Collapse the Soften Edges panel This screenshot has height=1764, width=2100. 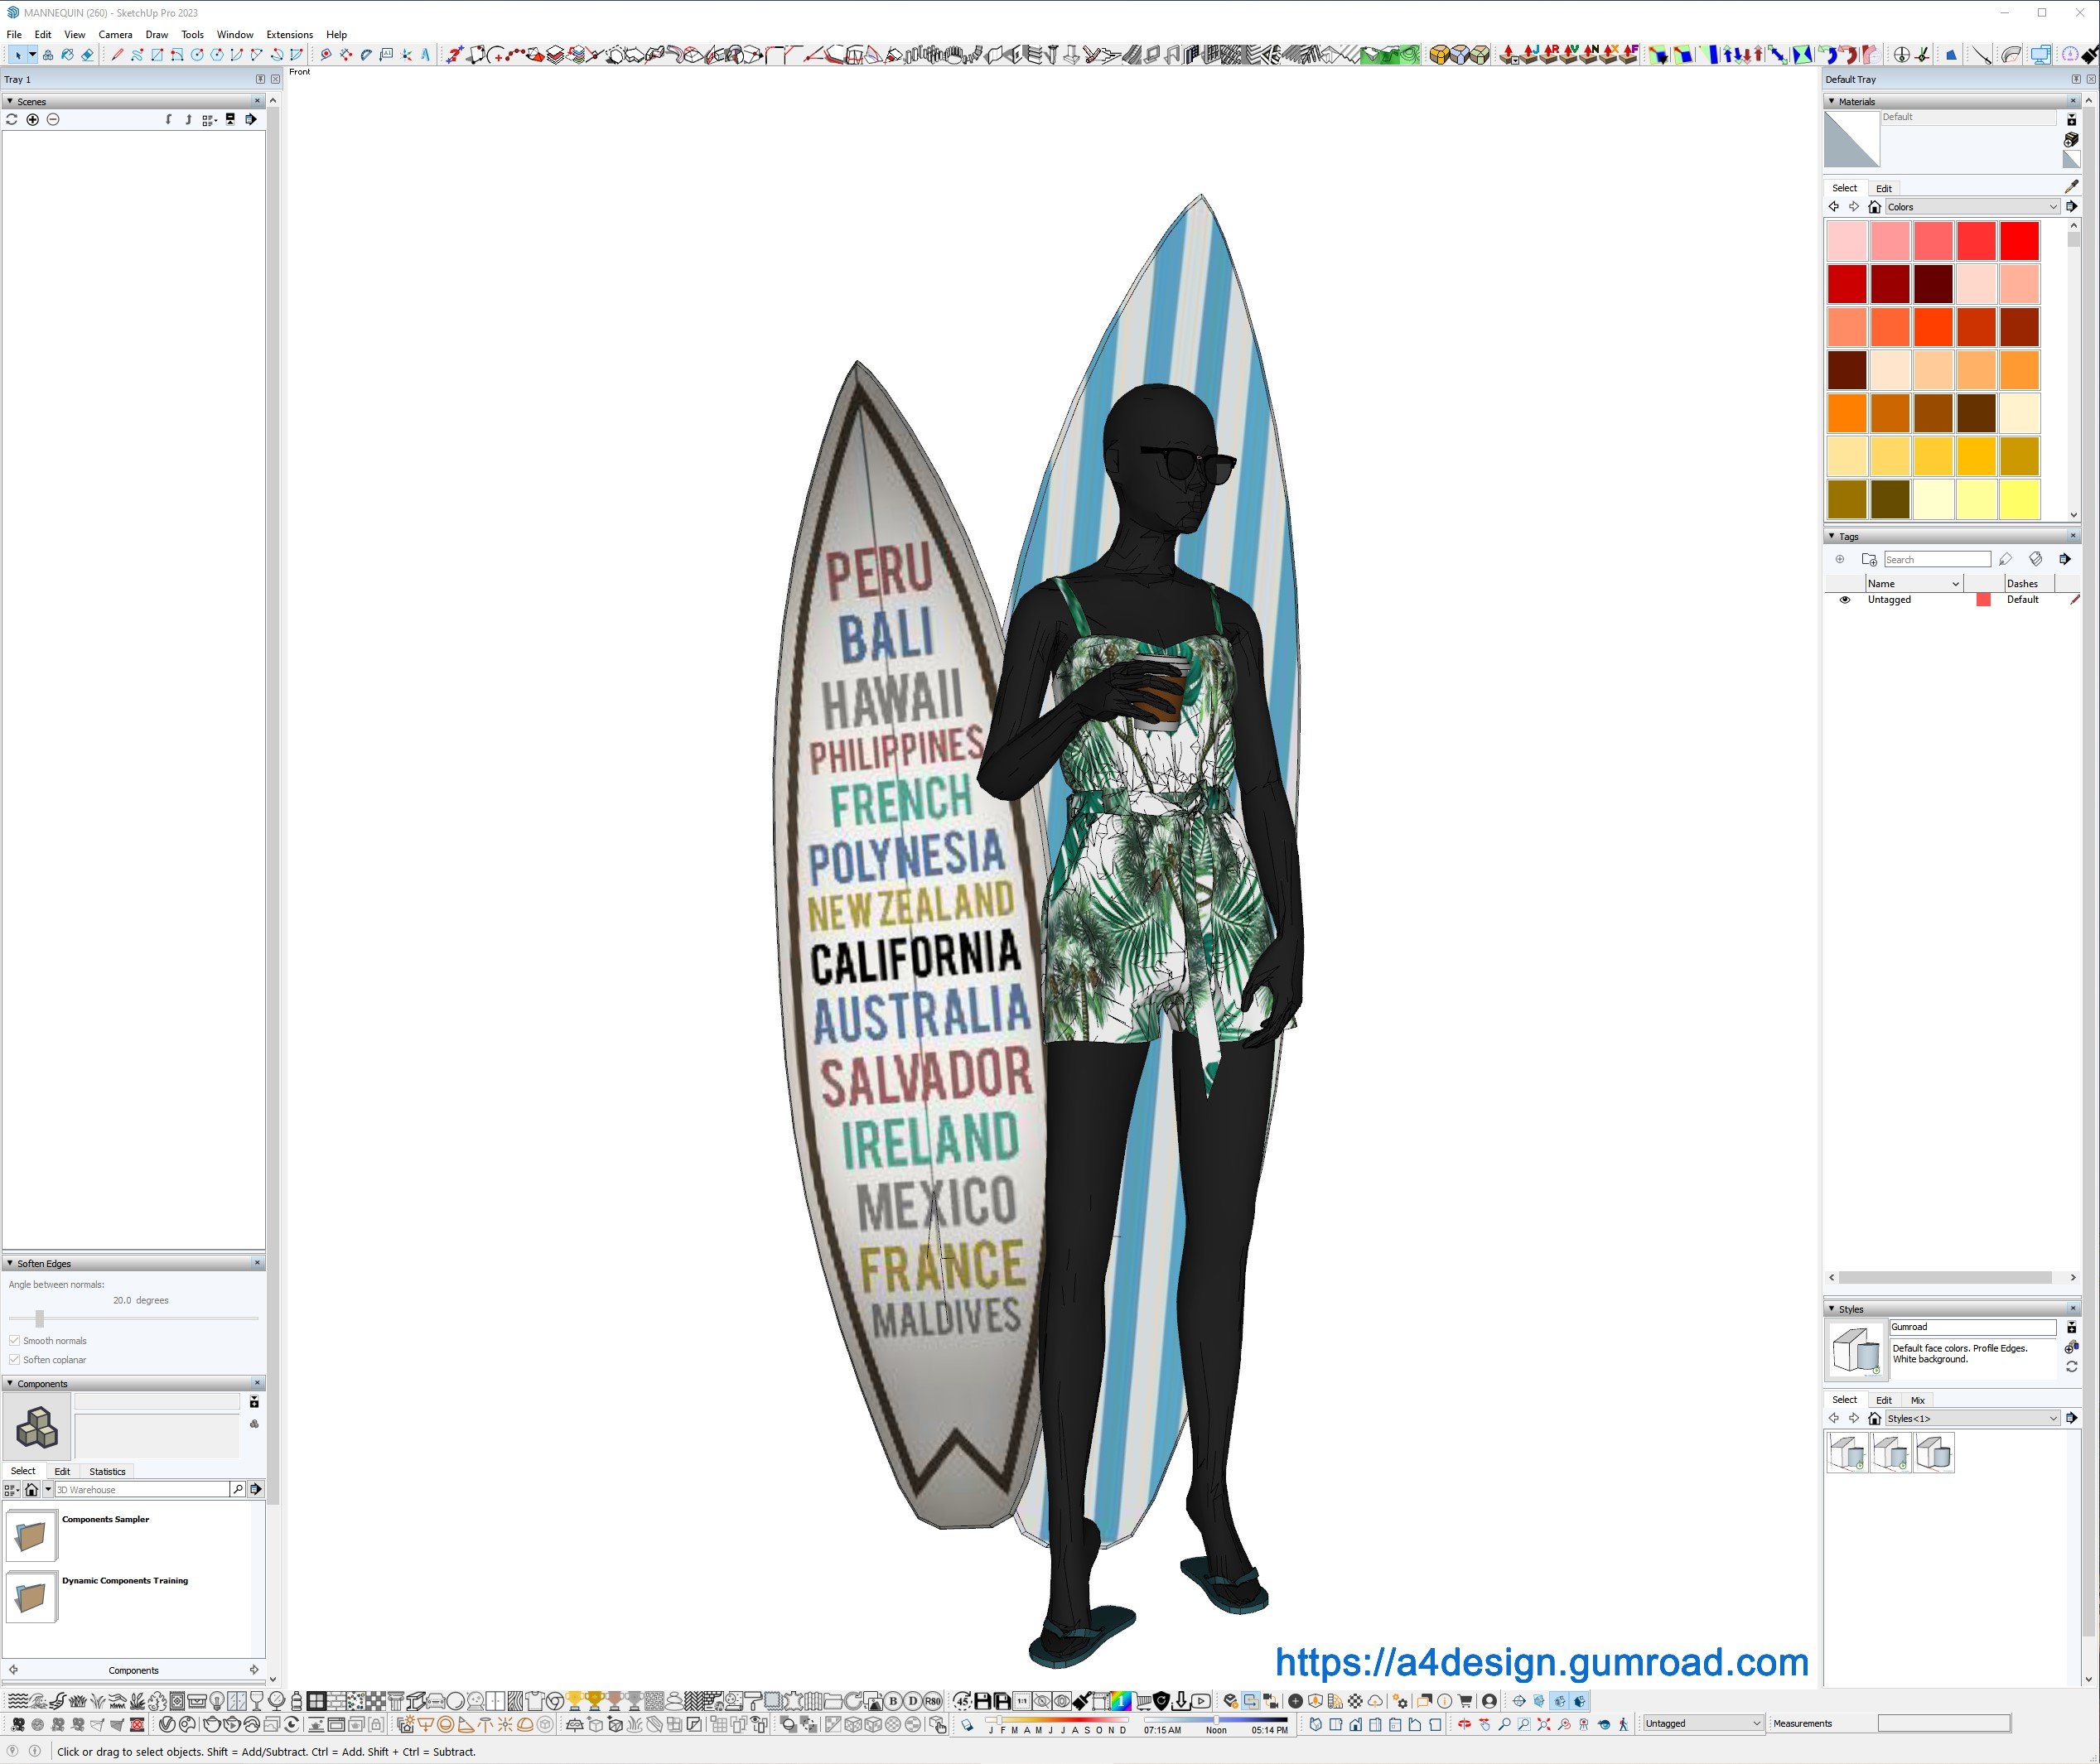pyautogui.click(x=10, y=1264)
